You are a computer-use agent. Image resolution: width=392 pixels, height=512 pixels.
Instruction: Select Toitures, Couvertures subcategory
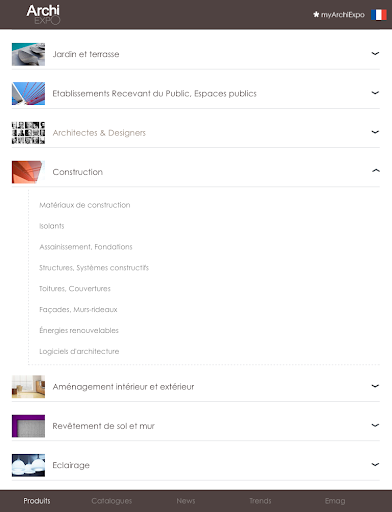75,289
